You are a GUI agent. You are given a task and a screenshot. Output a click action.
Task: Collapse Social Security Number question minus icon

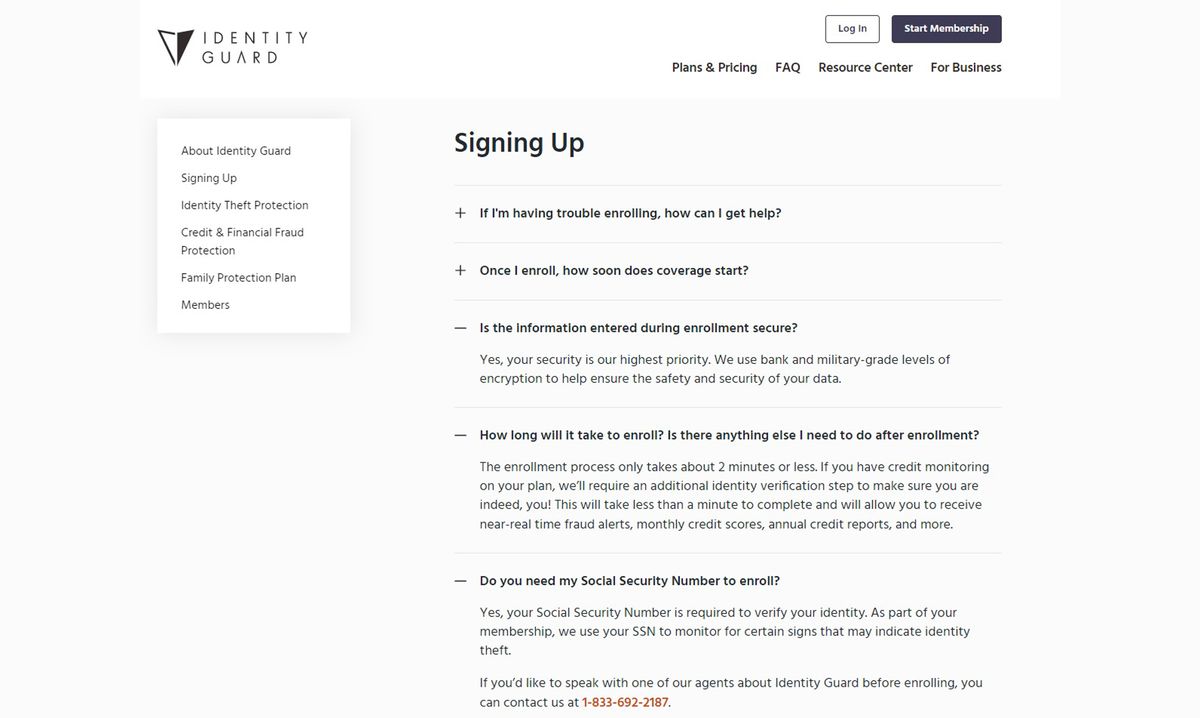click(x=460, y=581)
